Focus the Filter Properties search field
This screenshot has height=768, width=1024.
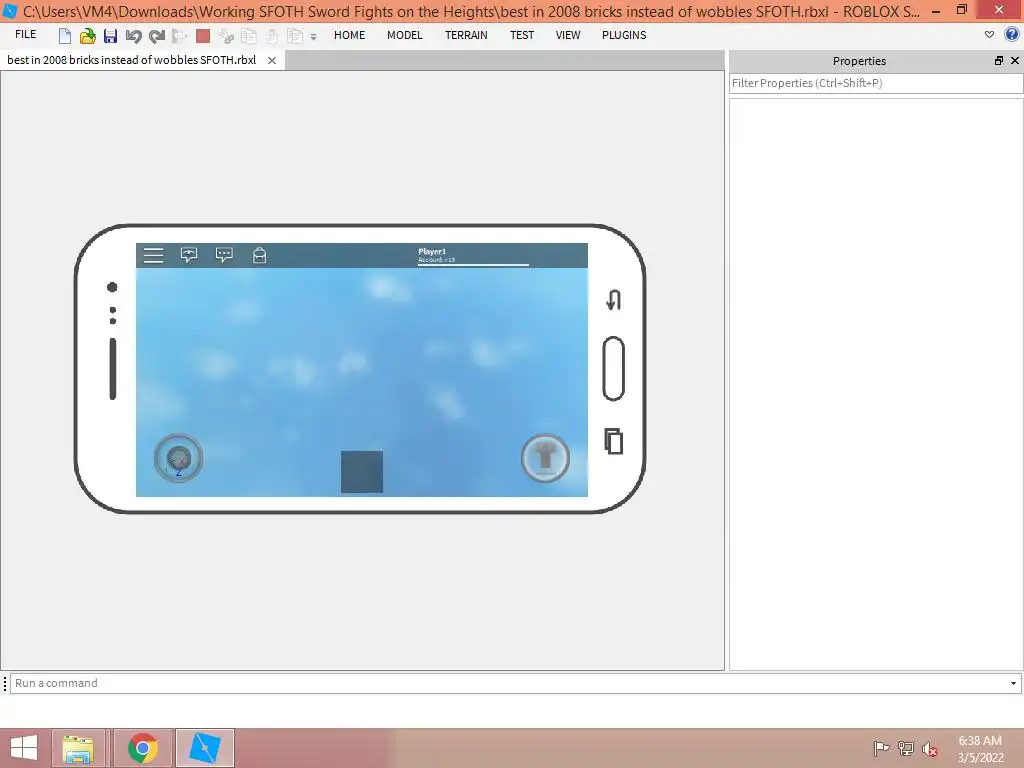click(876, 83)
